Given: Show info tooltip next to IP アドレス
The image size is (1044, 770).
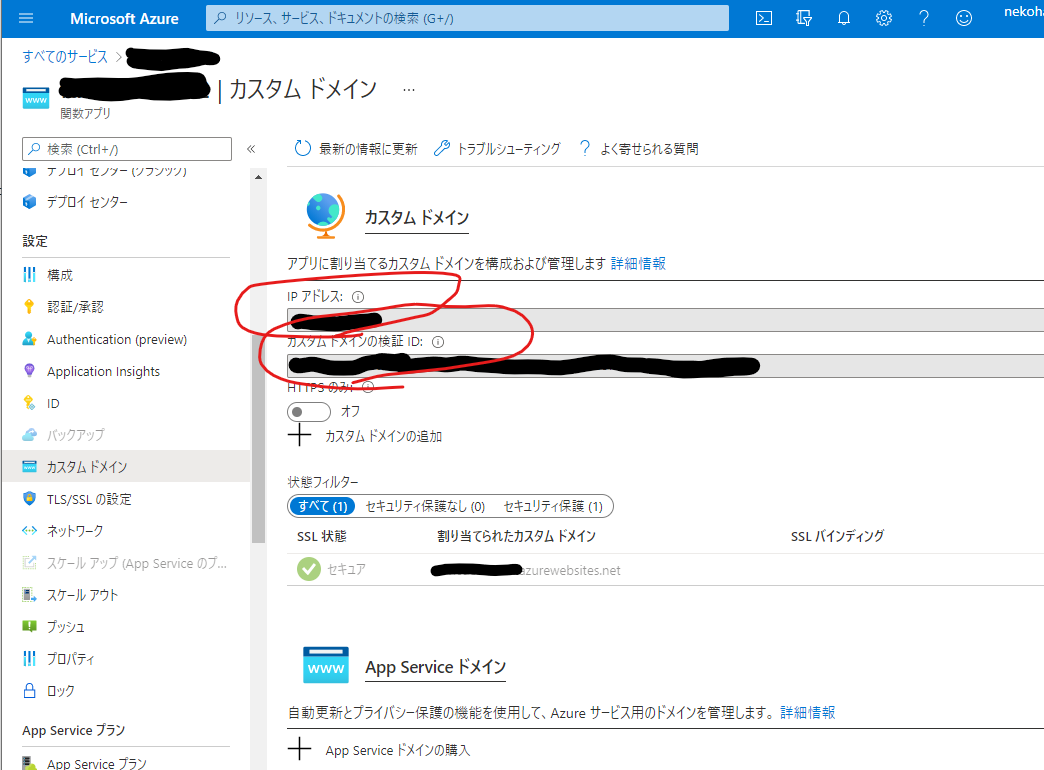Looking at the screenshot, I should tap(358, 297).
